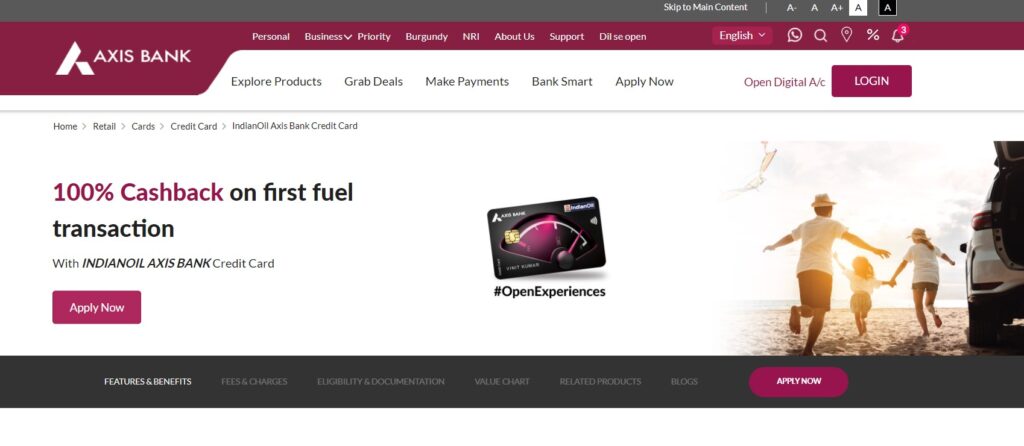Reset font to default A size
The image size is (1024, 446).
point(814,8)
